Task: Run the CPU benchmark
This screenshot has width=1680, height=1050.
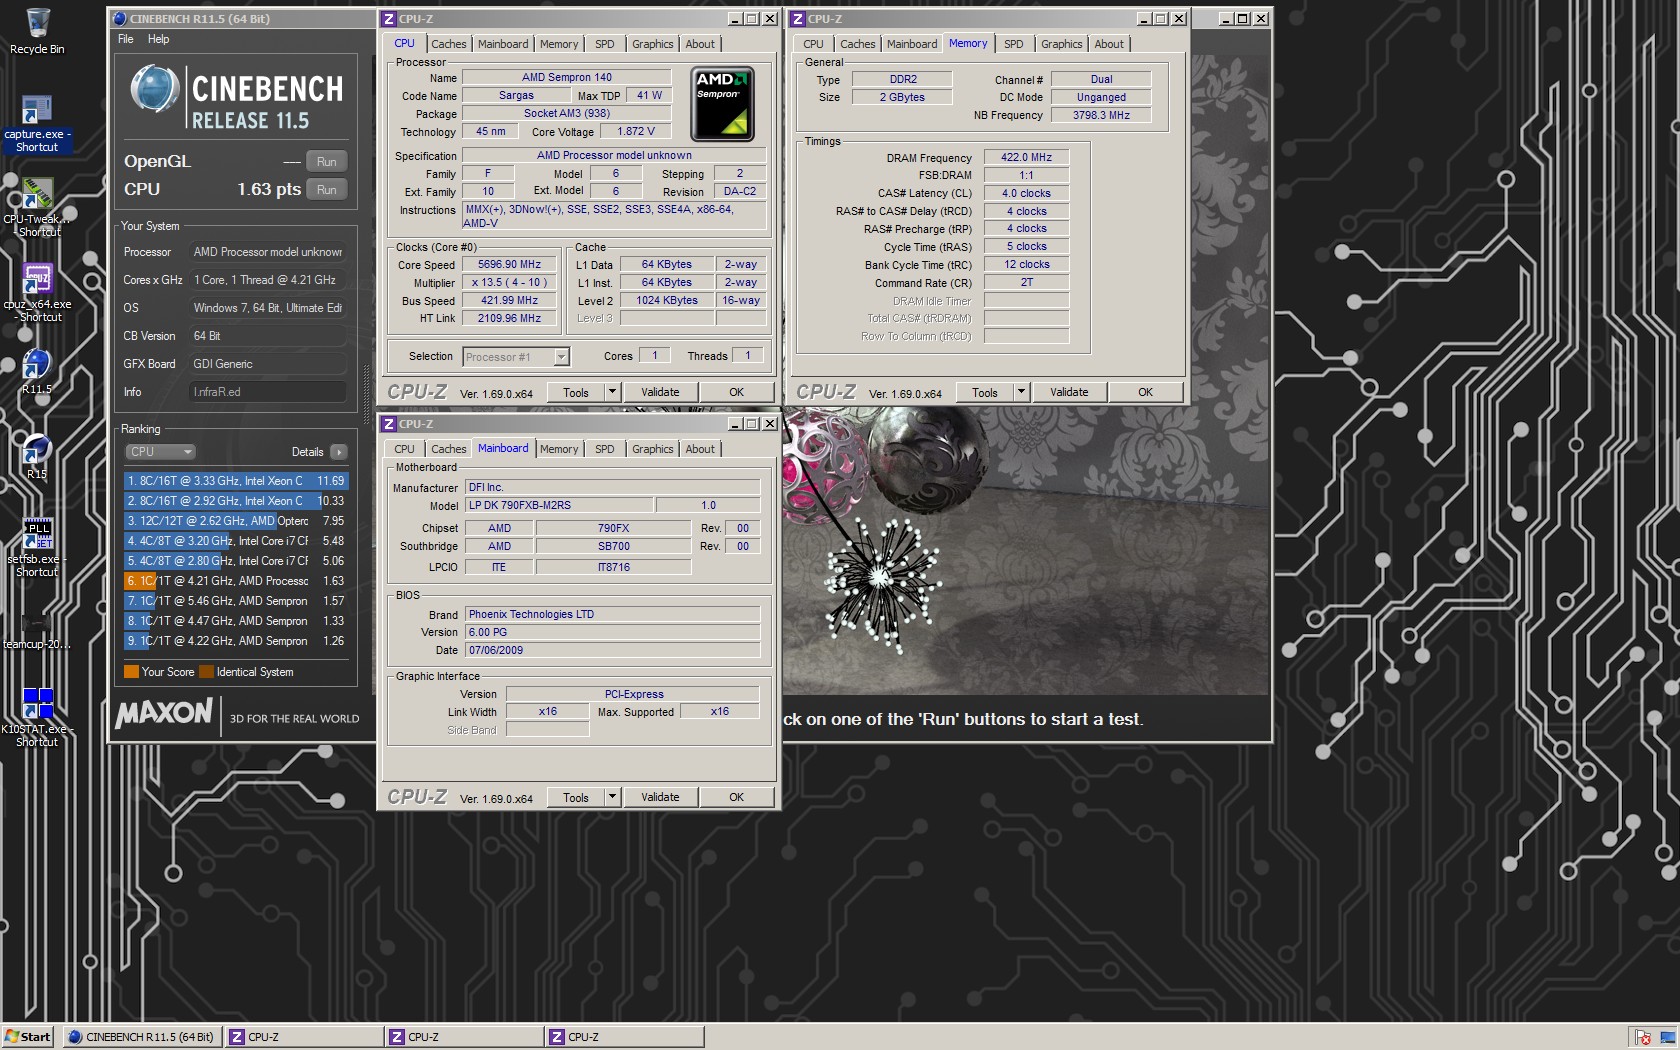Action: coord(327,190)
